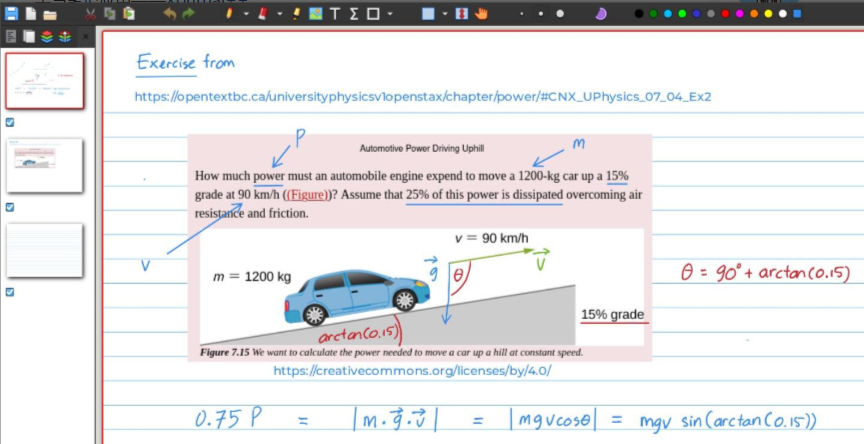This screenshot has width=864, height=444.
Task: Pick the gray color swatch
Action: (x=711, y=14)
